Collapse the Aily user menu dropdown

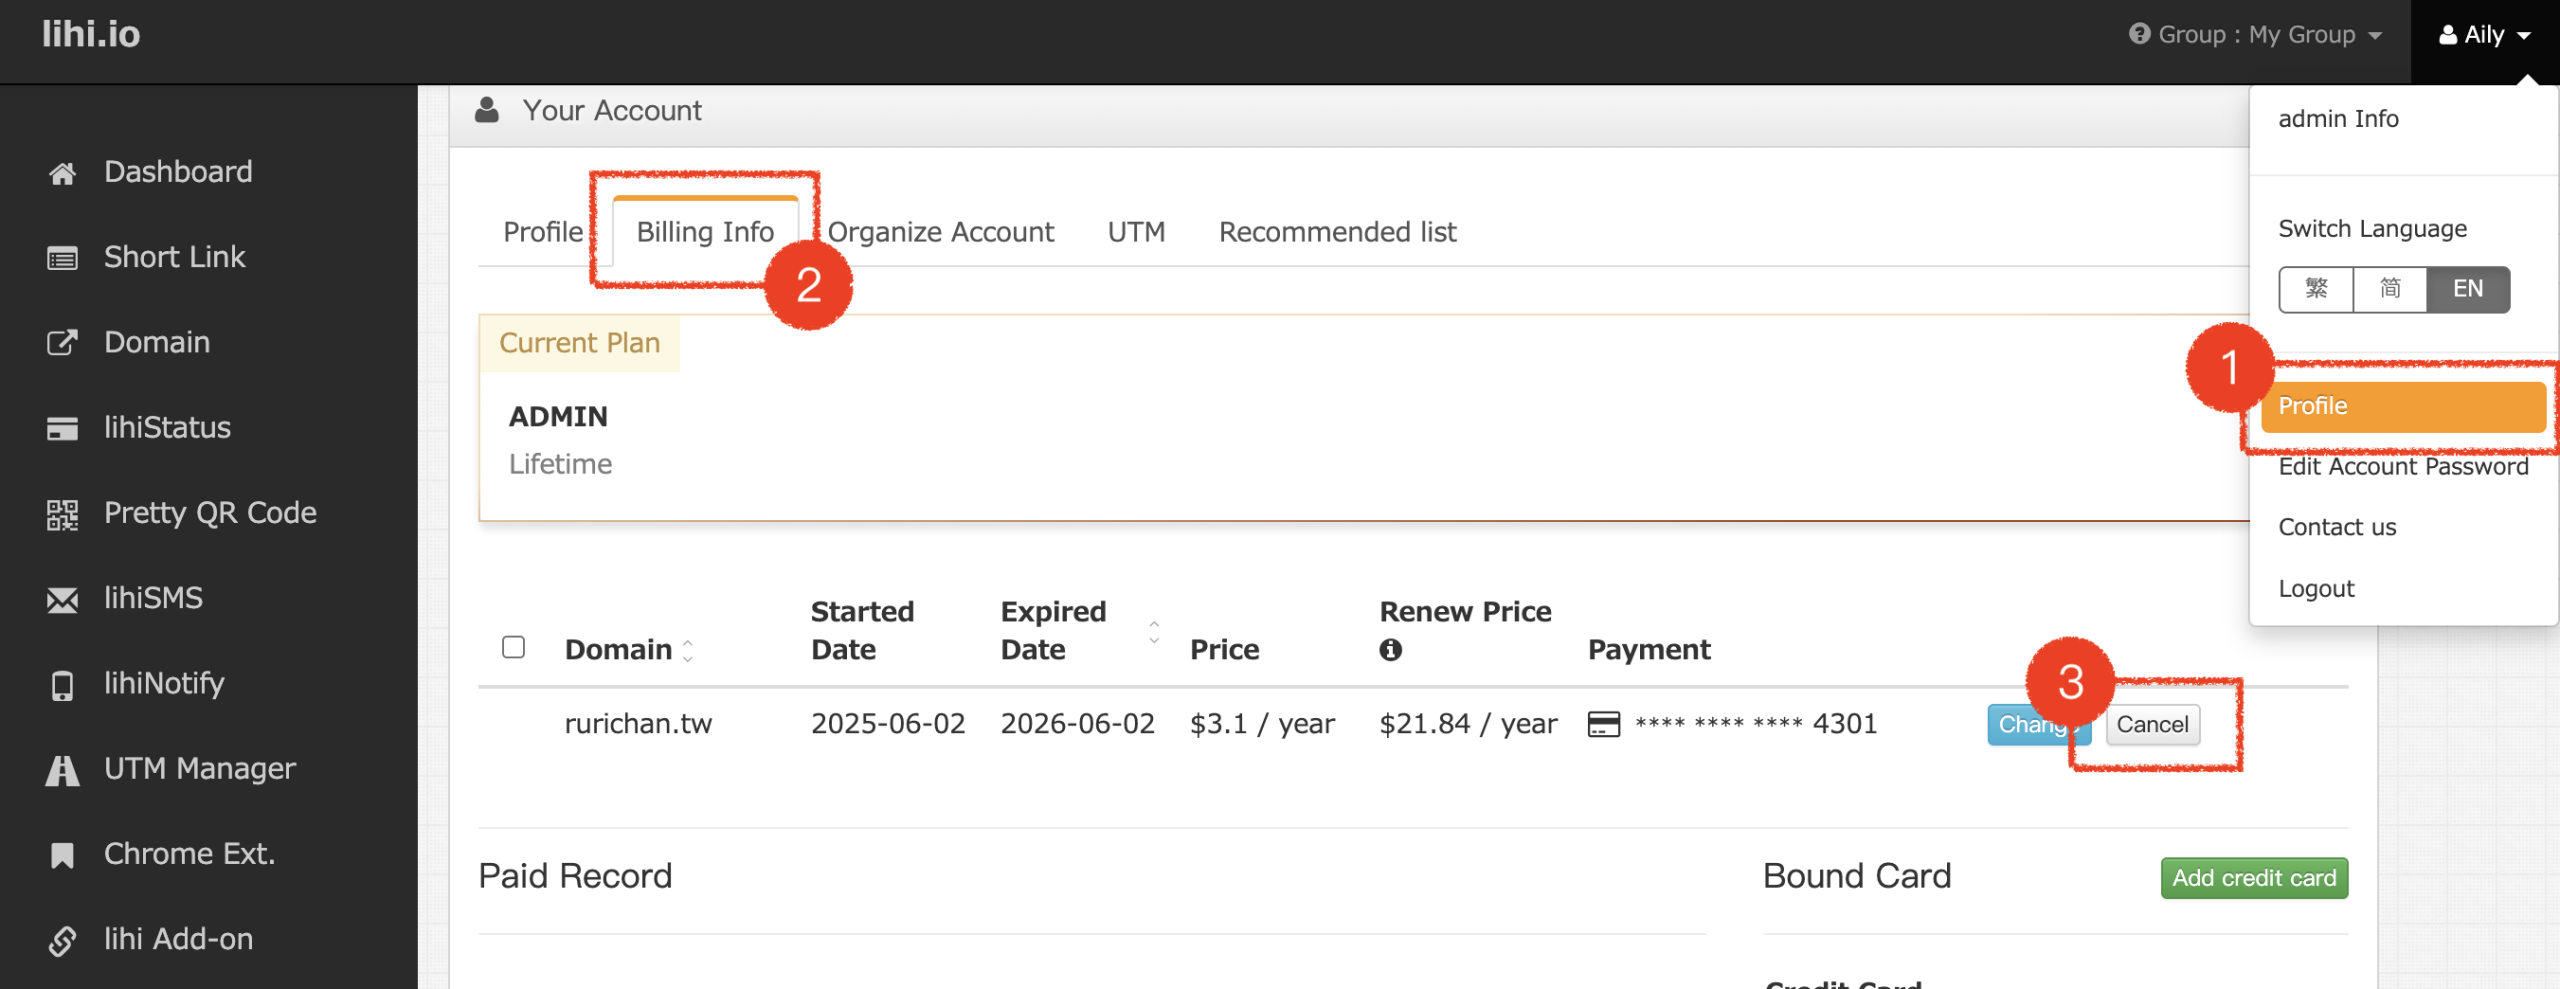point(2484,35)
